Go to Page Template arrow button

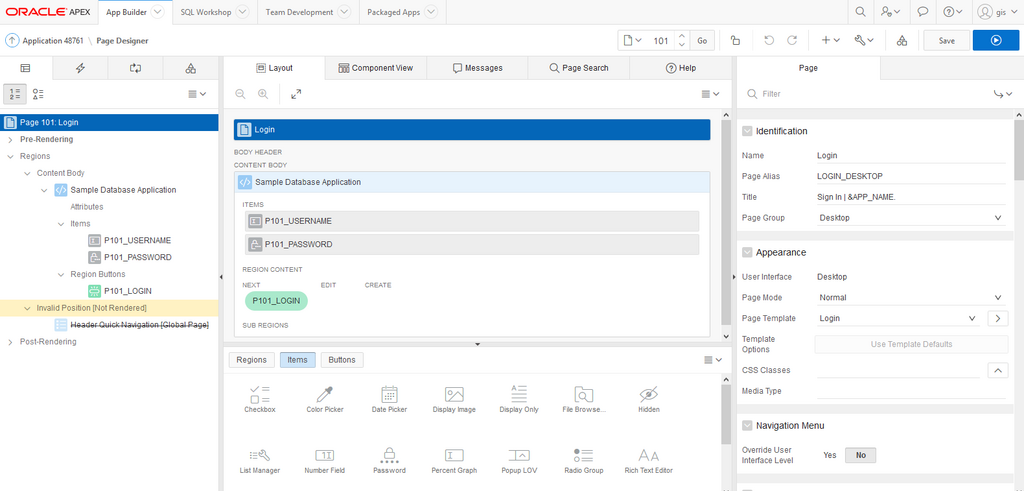(x=997, y=319)
